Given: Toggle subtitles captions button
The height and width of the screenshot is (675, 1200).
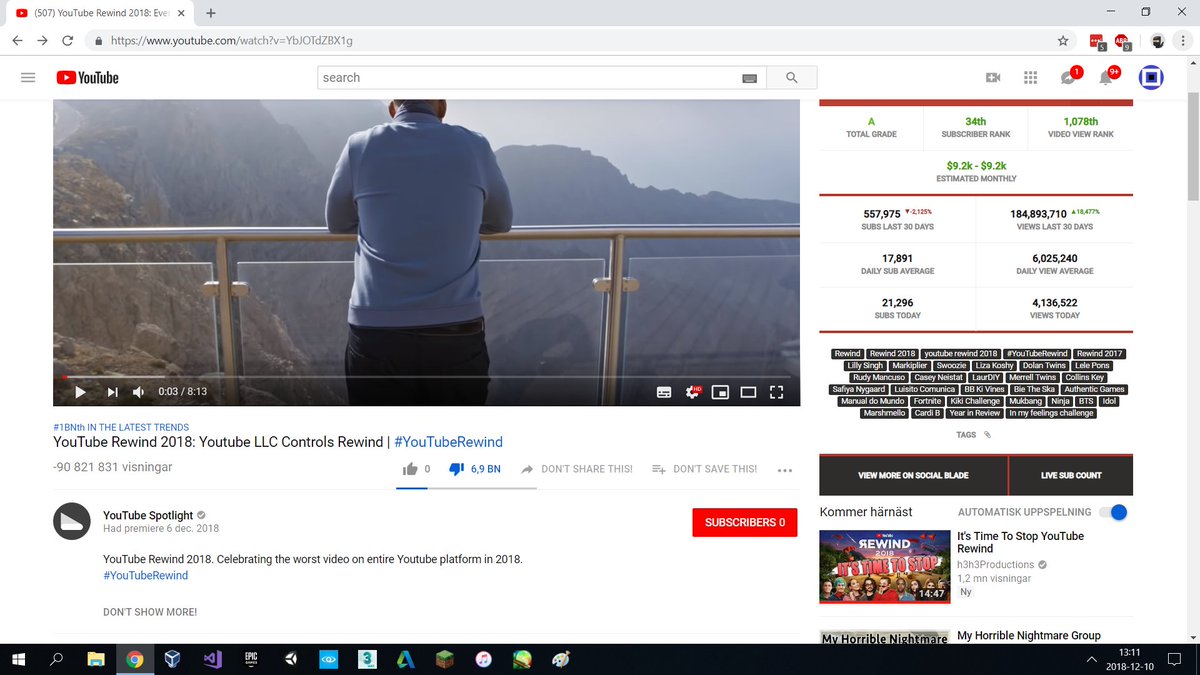Looking at the screenshot, I should click(x=663, y=392).
